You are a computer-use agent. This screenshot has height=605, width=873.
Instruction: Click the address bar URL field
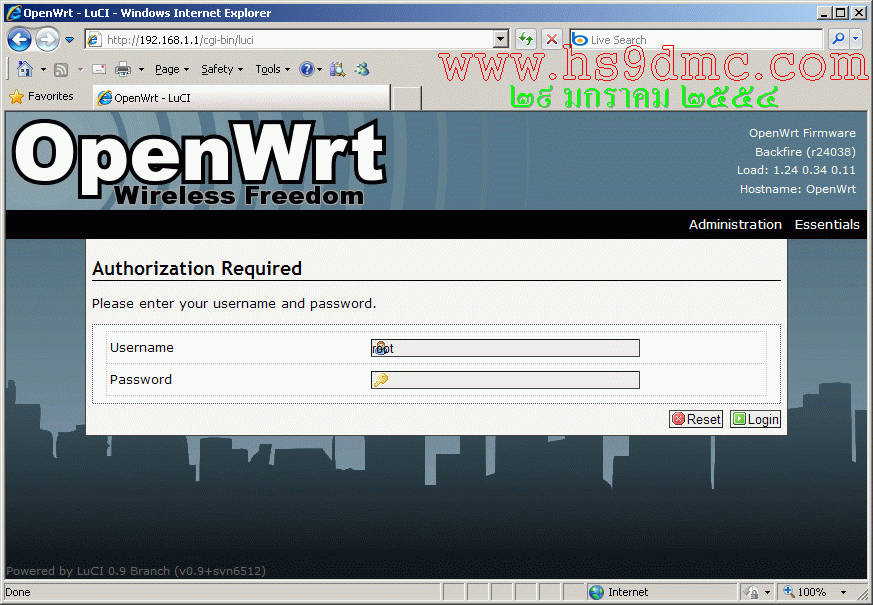pos(290,40)
